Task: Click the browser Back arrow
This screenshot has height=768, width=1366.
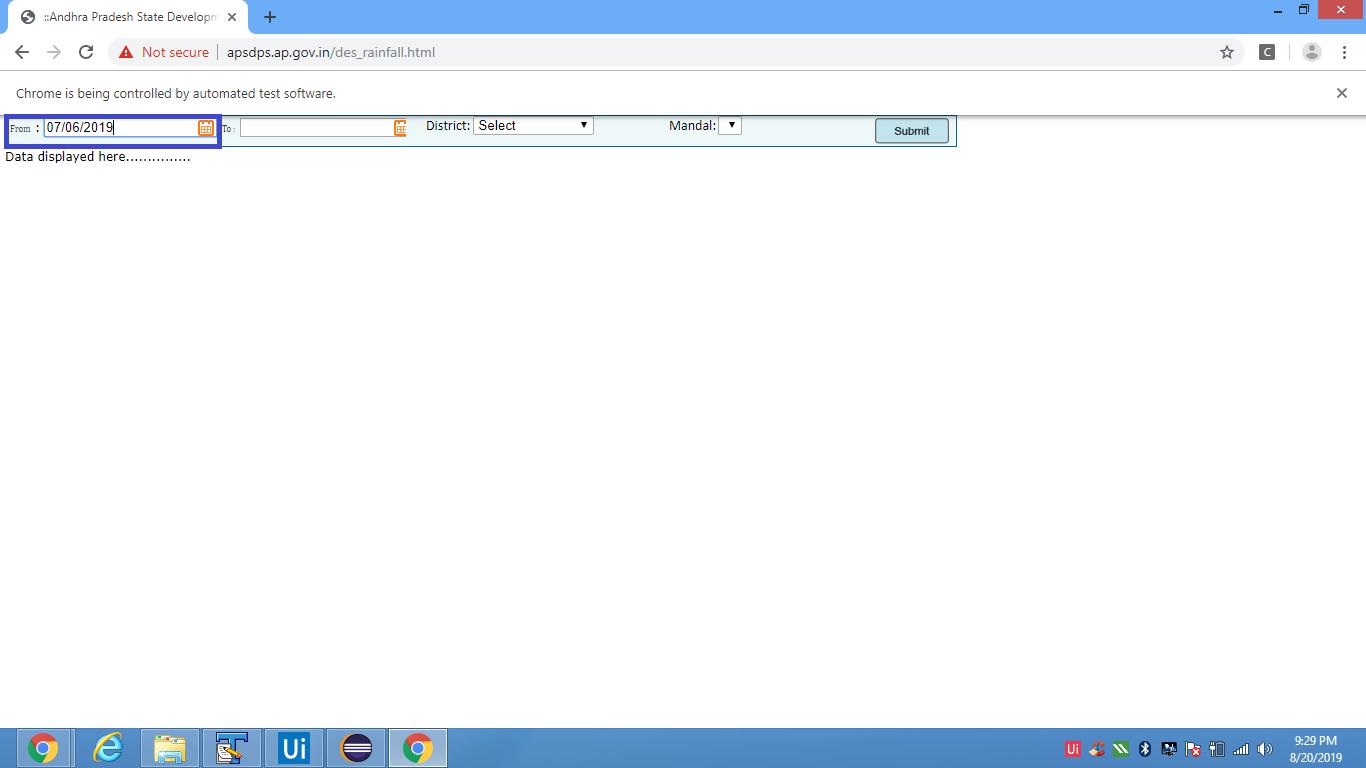Action: point(22,52)
